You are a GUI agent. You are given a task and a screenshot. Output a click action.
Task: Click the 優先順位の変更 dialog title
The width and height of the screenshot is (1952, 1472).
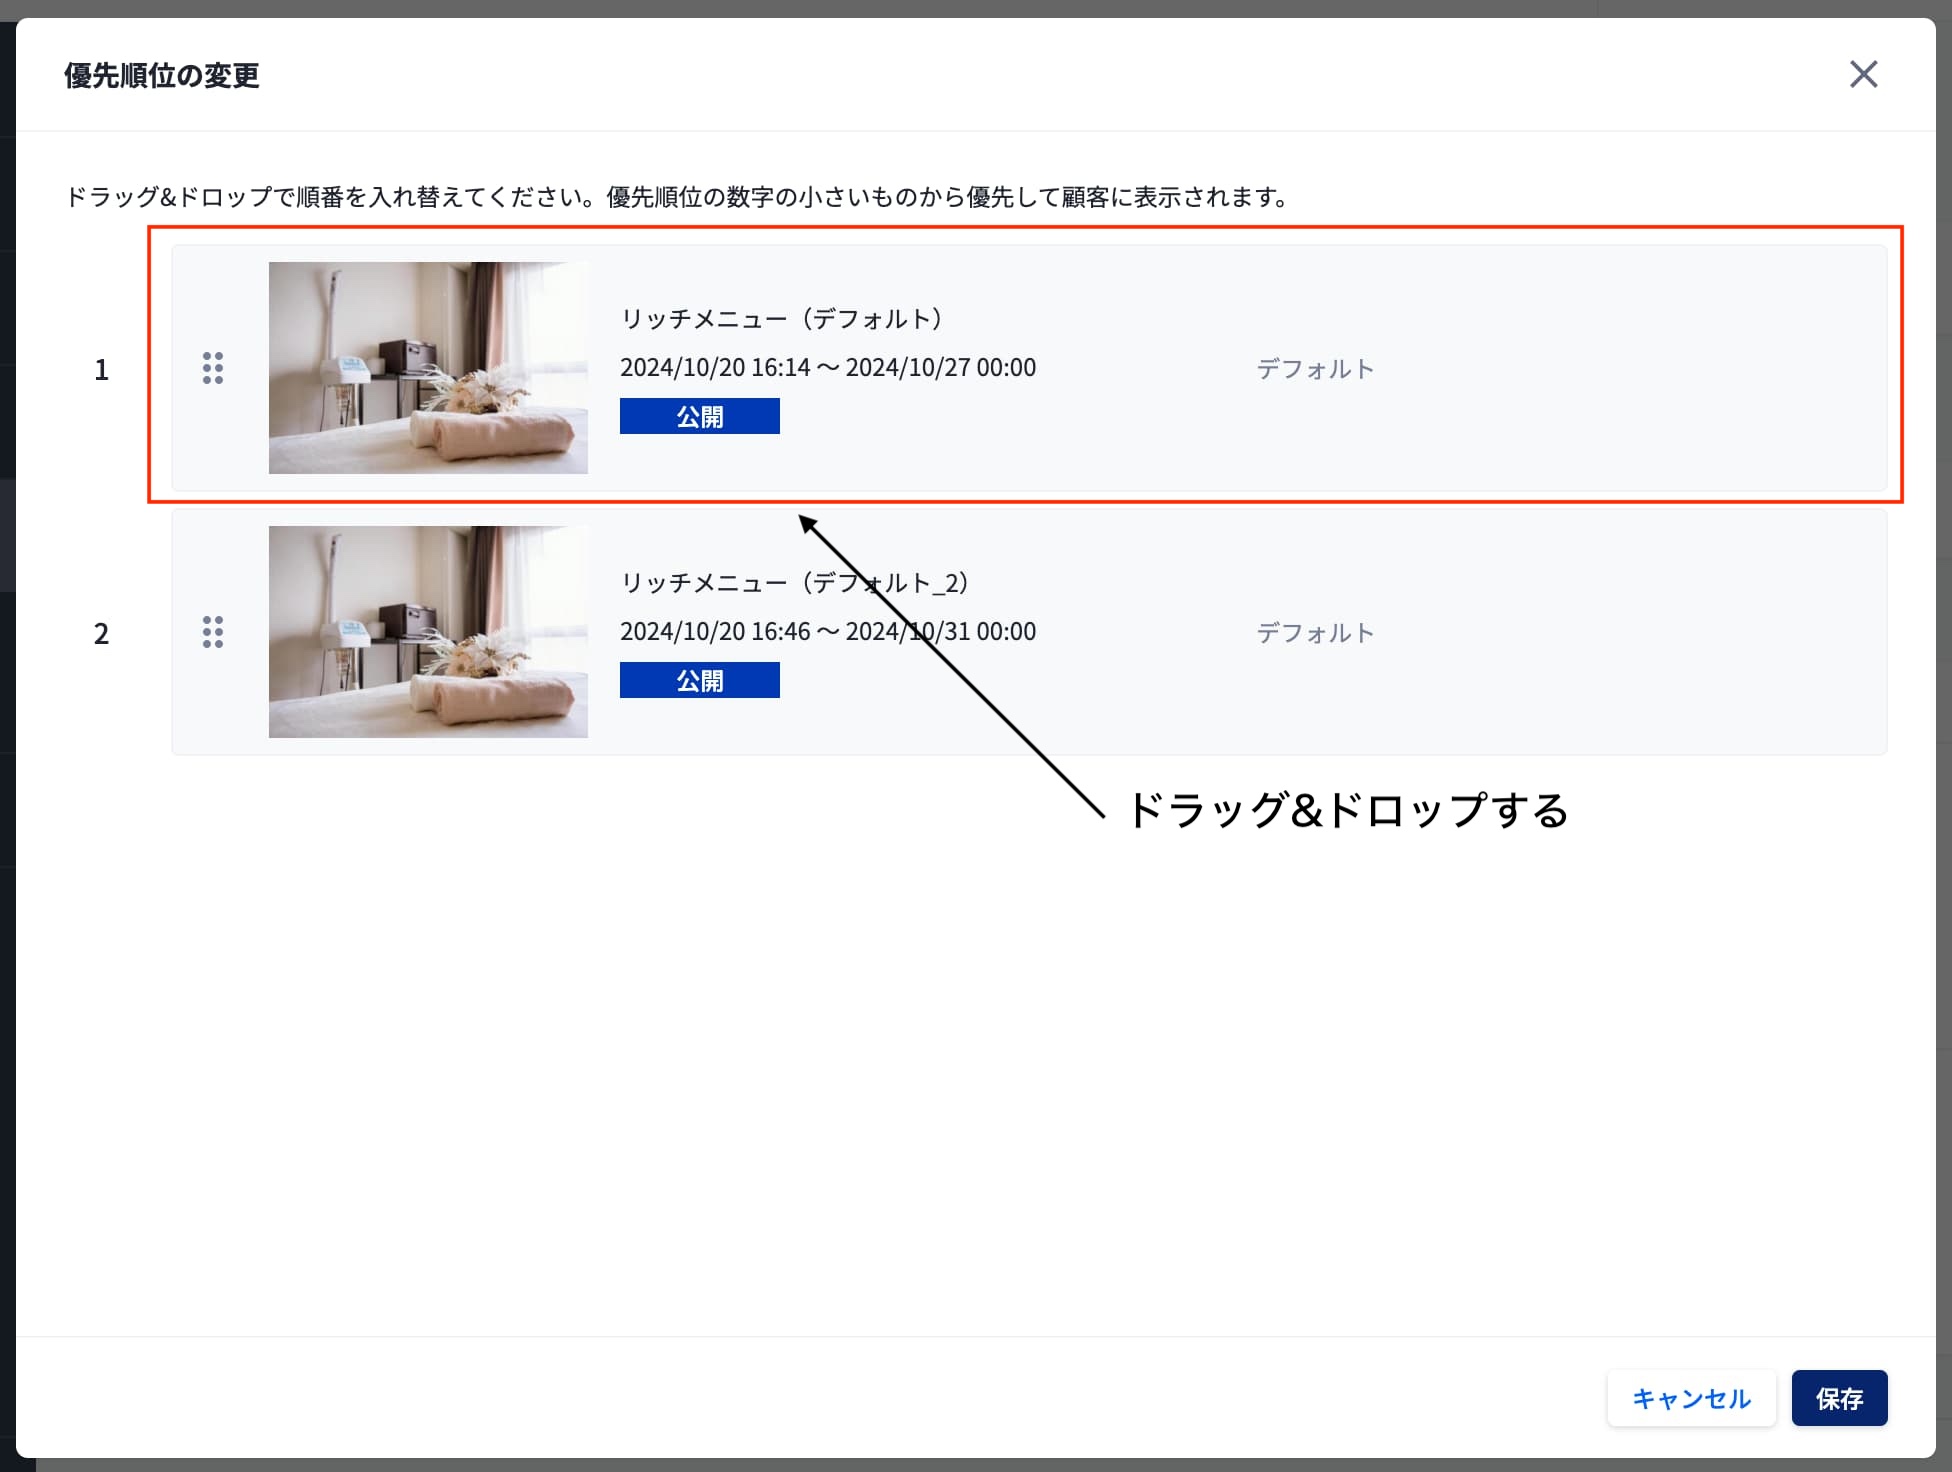tap(162, 76)
